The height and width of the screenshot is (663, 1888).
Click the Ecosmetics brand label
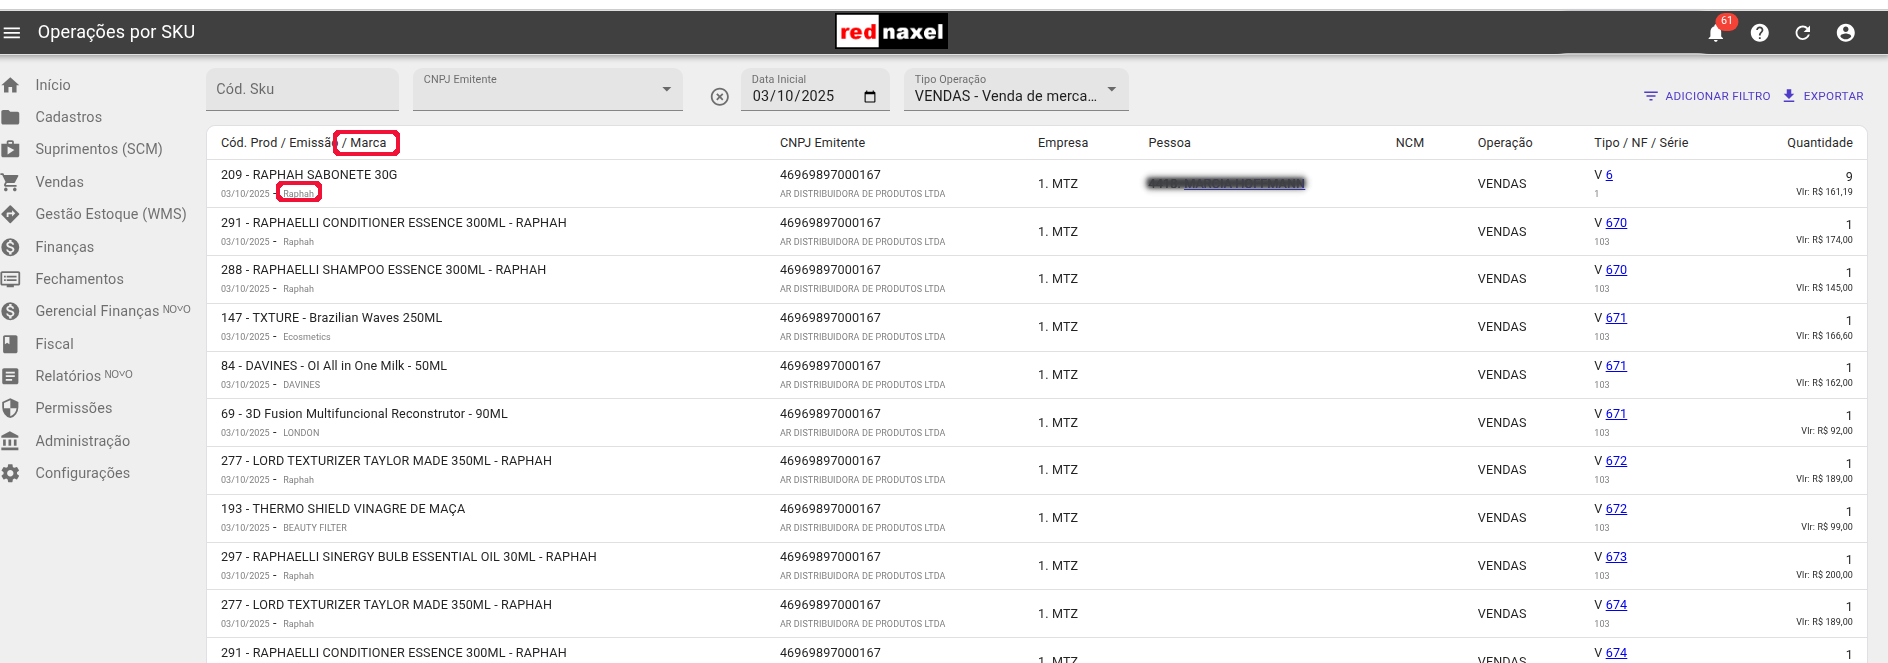(x=307, y=337)
